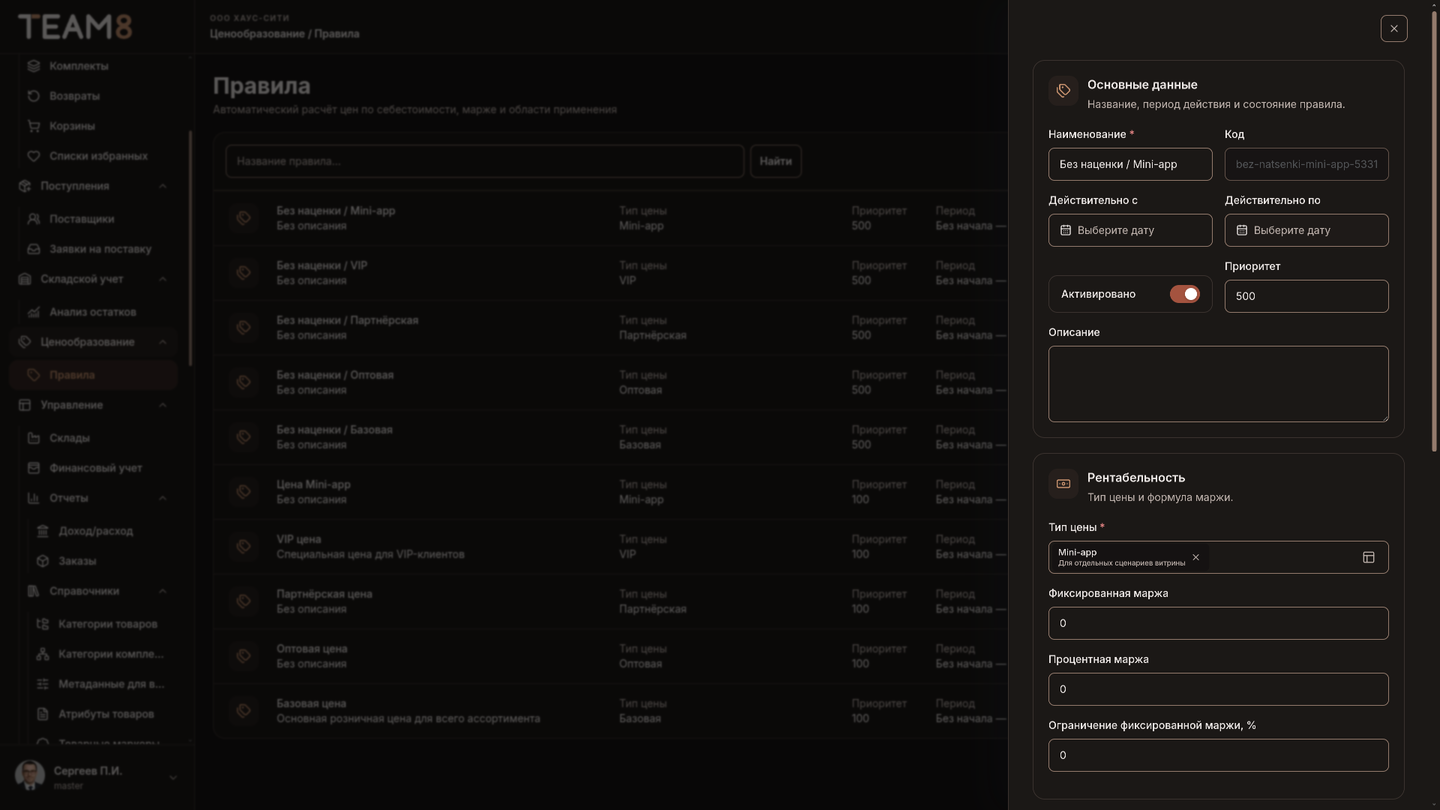The image size is (1440, 810).
Task: Remove the Mini-app price type chip
Action: pyautogui.click(x=1195, y=557)
